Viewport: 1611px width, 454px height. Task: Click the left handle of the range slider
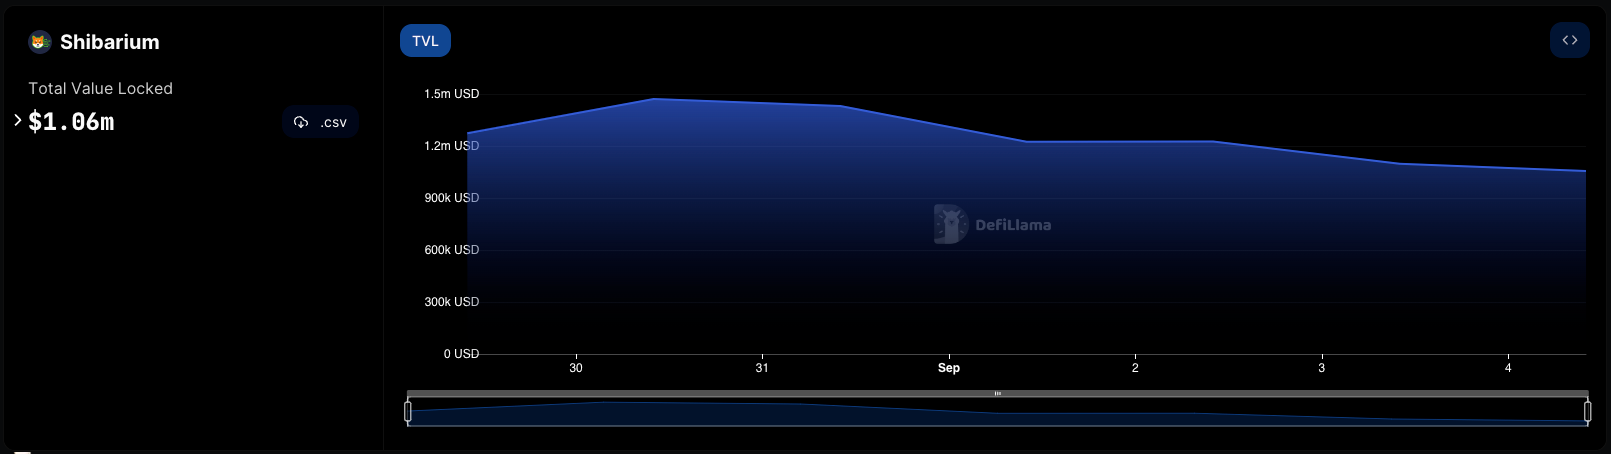(408, 411)
